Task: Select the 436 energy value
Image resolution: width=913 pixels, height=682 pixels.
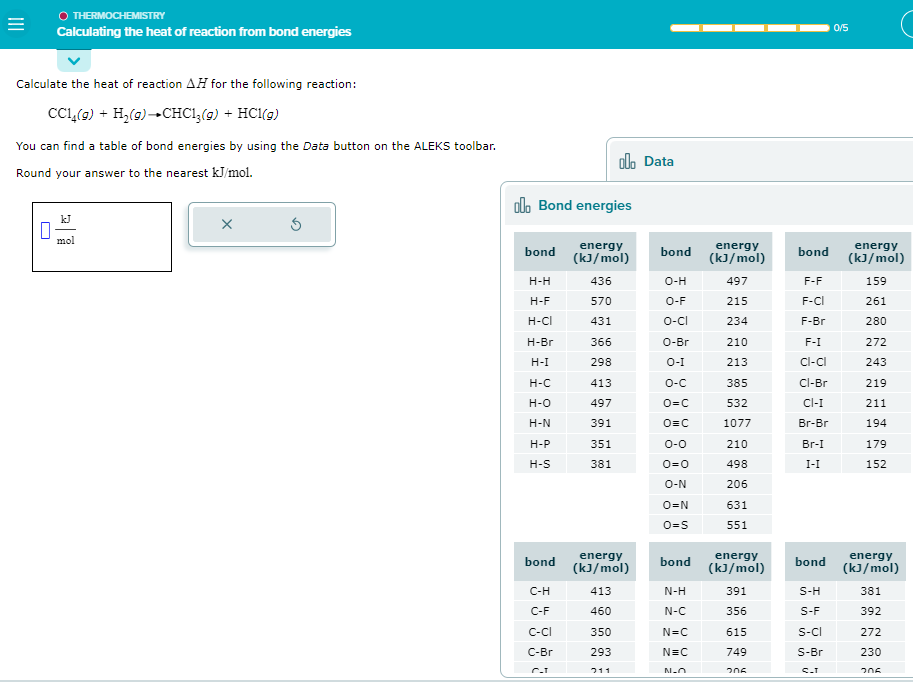Action: (601, 281)
